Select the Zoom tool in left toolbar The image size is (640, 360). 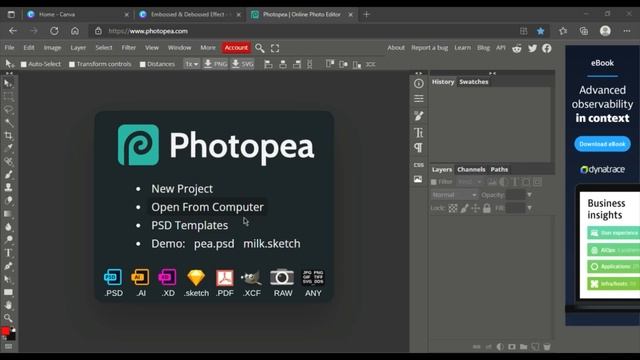click(x=8, y=318)
